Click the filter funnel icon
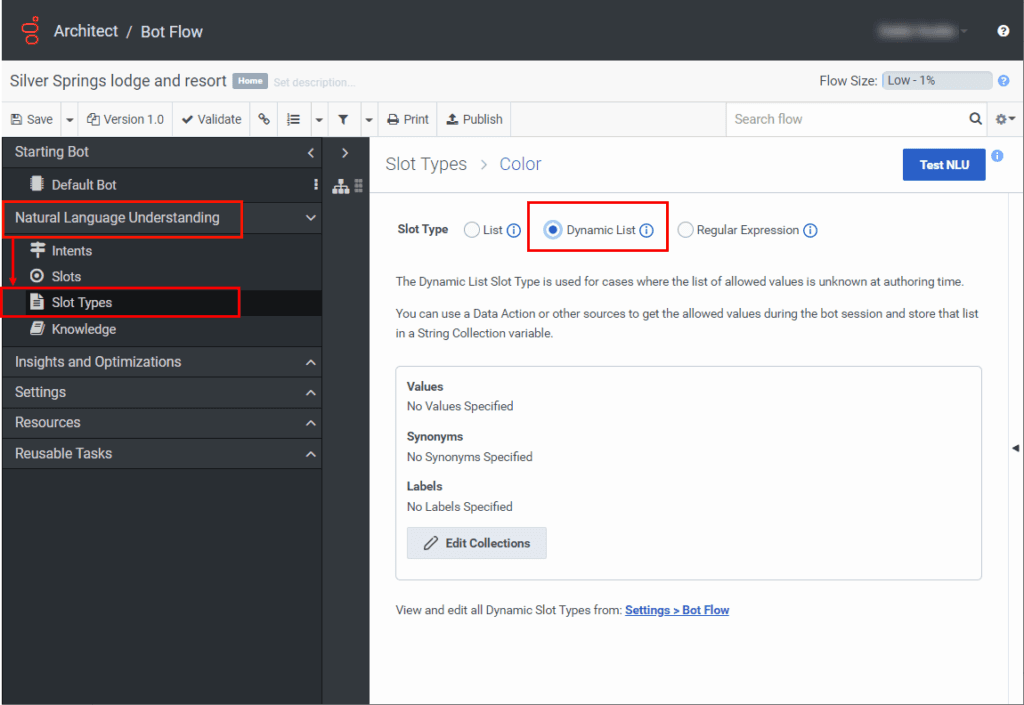The image size is (1024, 705). coord(343,118)
